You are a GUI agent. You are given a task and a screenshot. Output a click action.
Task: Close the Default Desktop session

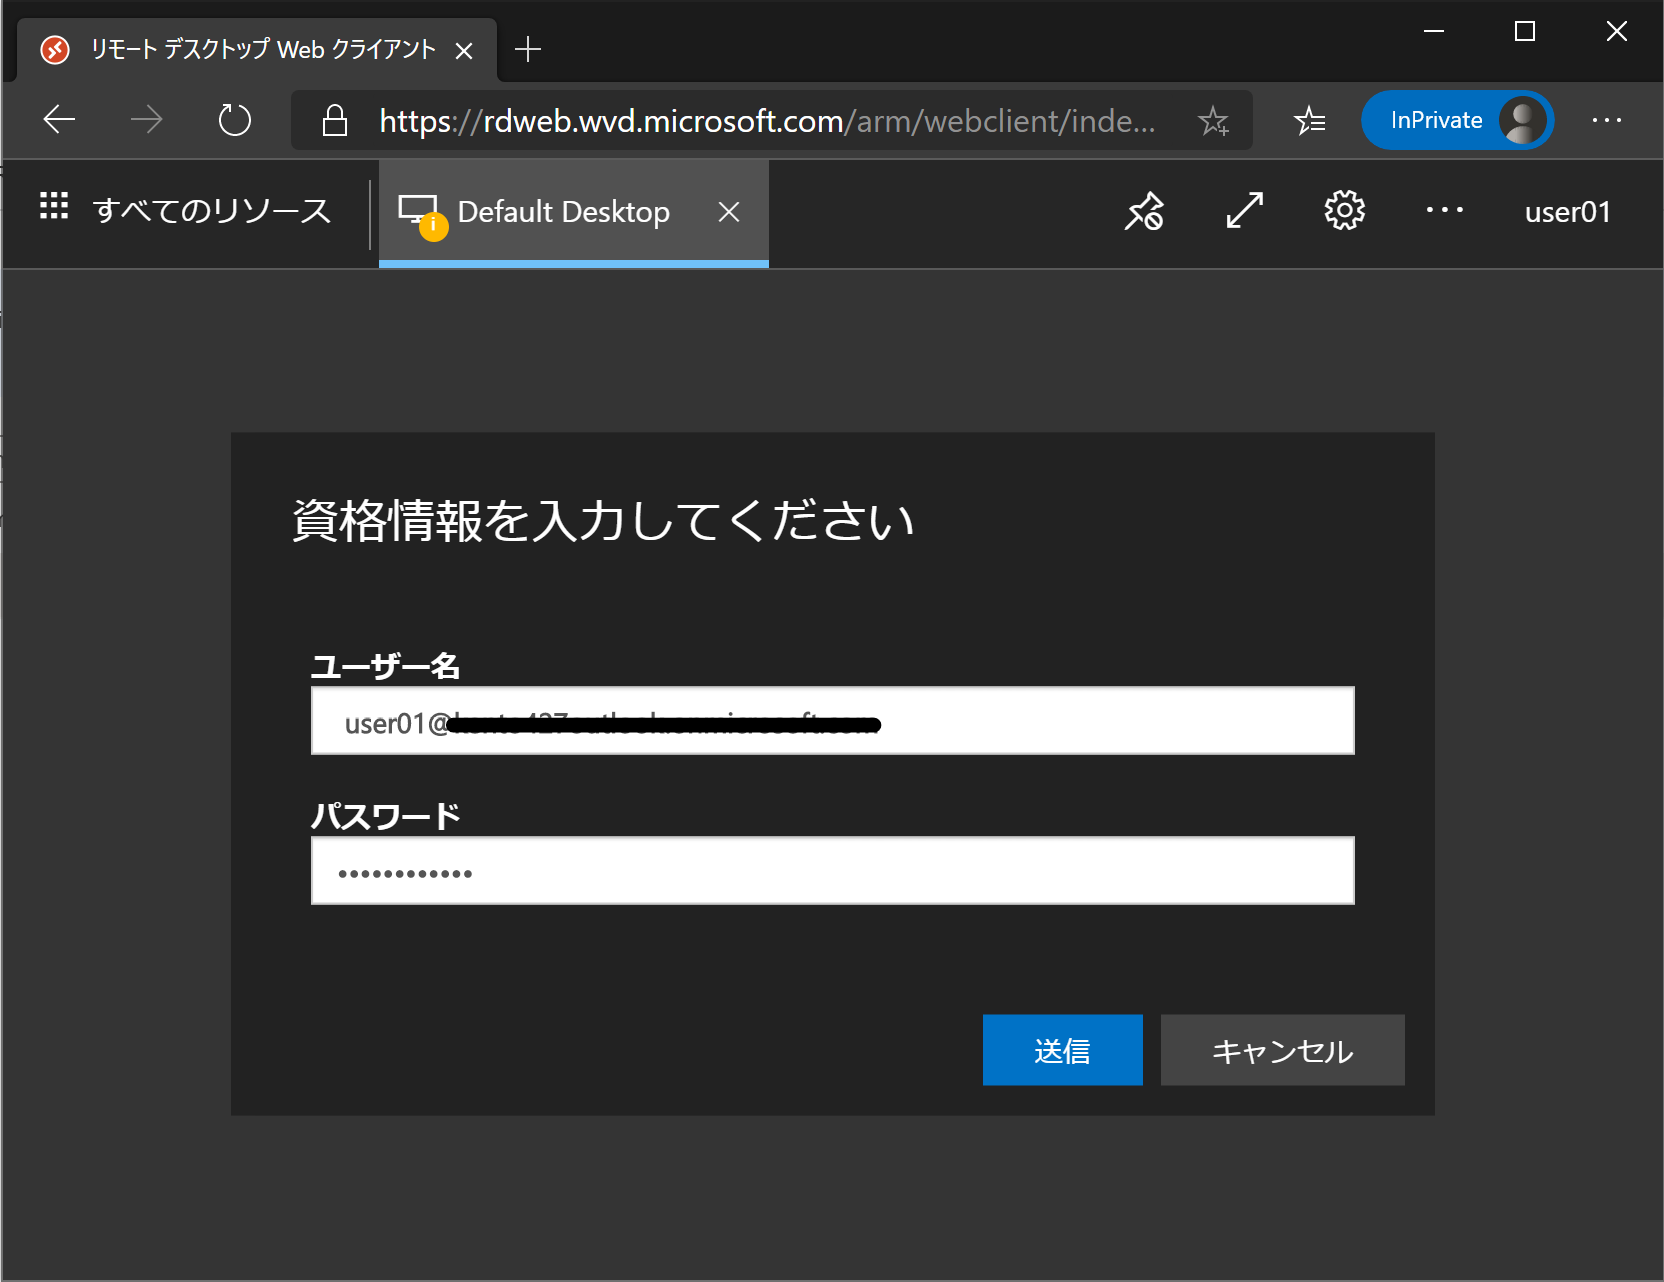point(729,211)
